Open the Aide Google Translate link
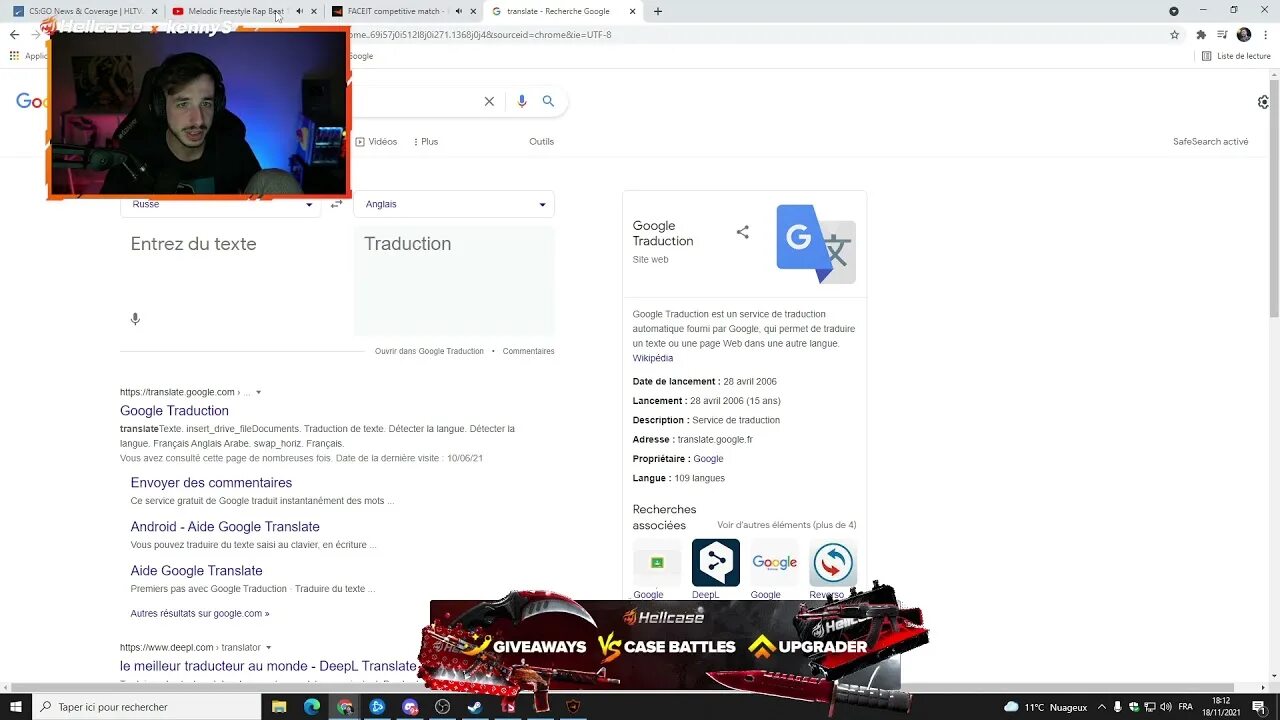This screenshot has height=720, width=1280. tap(196, 571)
